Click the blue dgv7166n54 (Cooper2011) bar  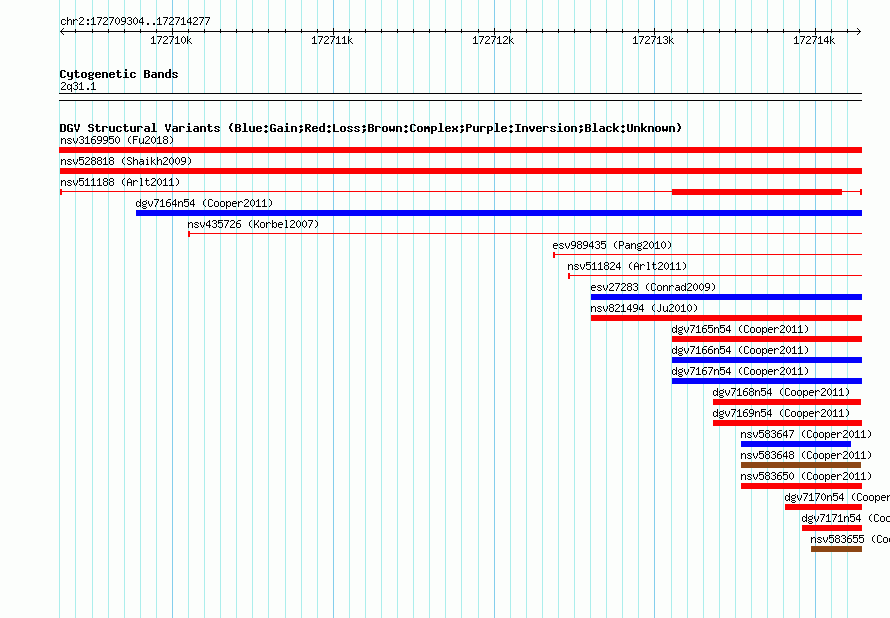[767, 360]
